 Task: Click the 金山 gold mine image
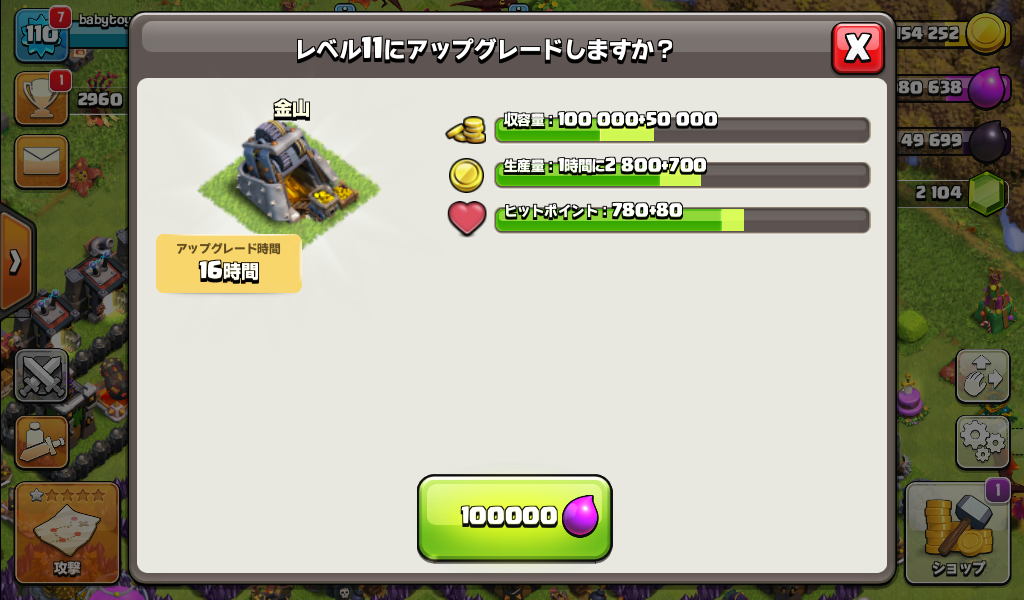click(289, 178)
